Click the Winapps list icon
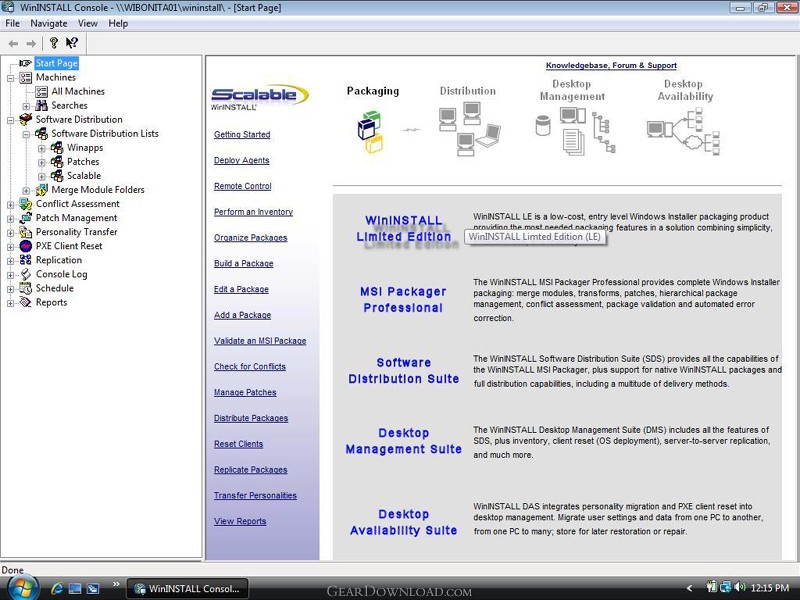Image resolution: width=800 pixels, height=600 pixels. coord(57,148)
